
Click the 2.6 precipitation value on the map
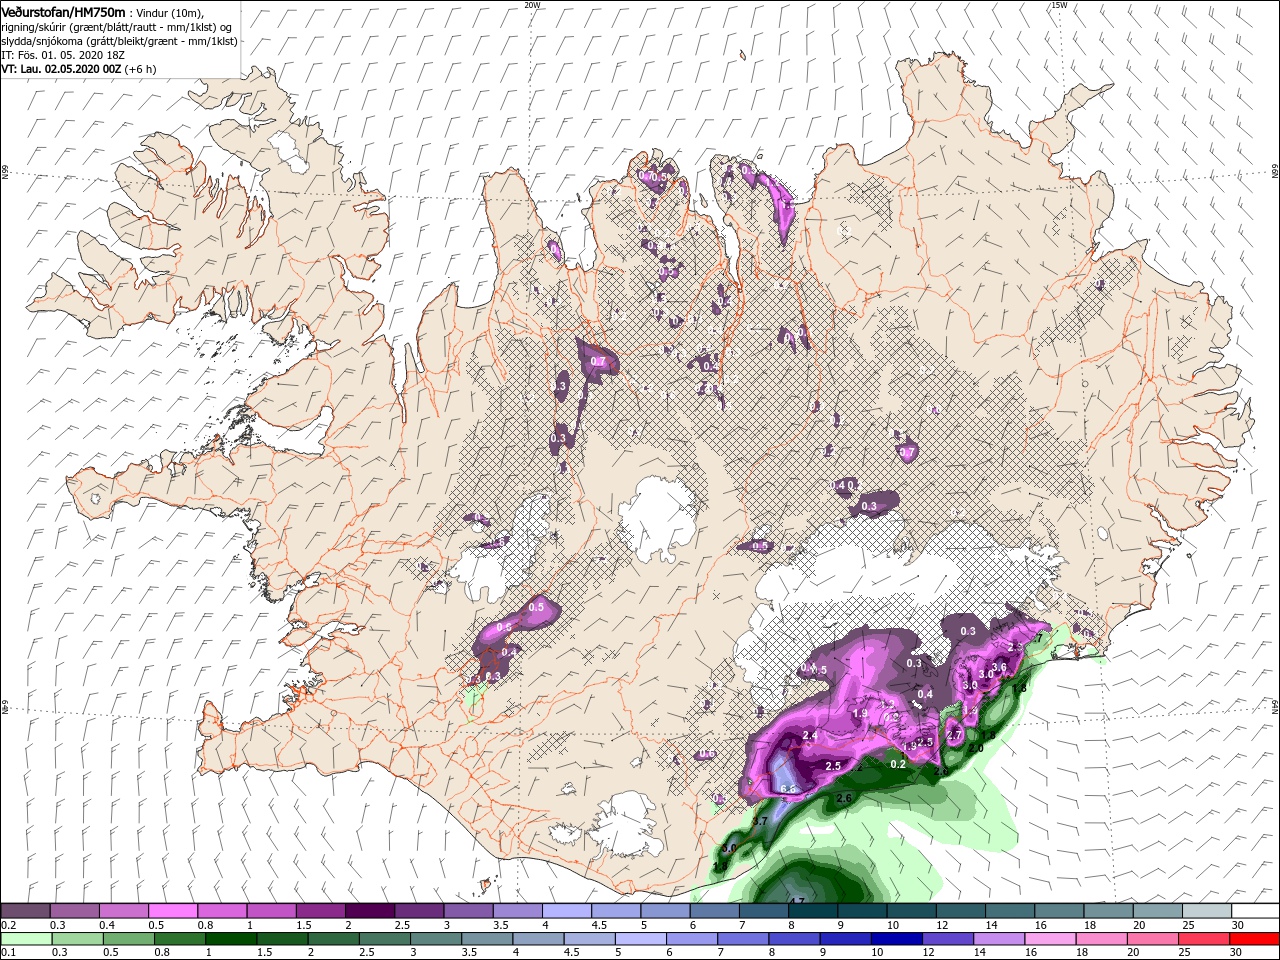tap(843, 798)
